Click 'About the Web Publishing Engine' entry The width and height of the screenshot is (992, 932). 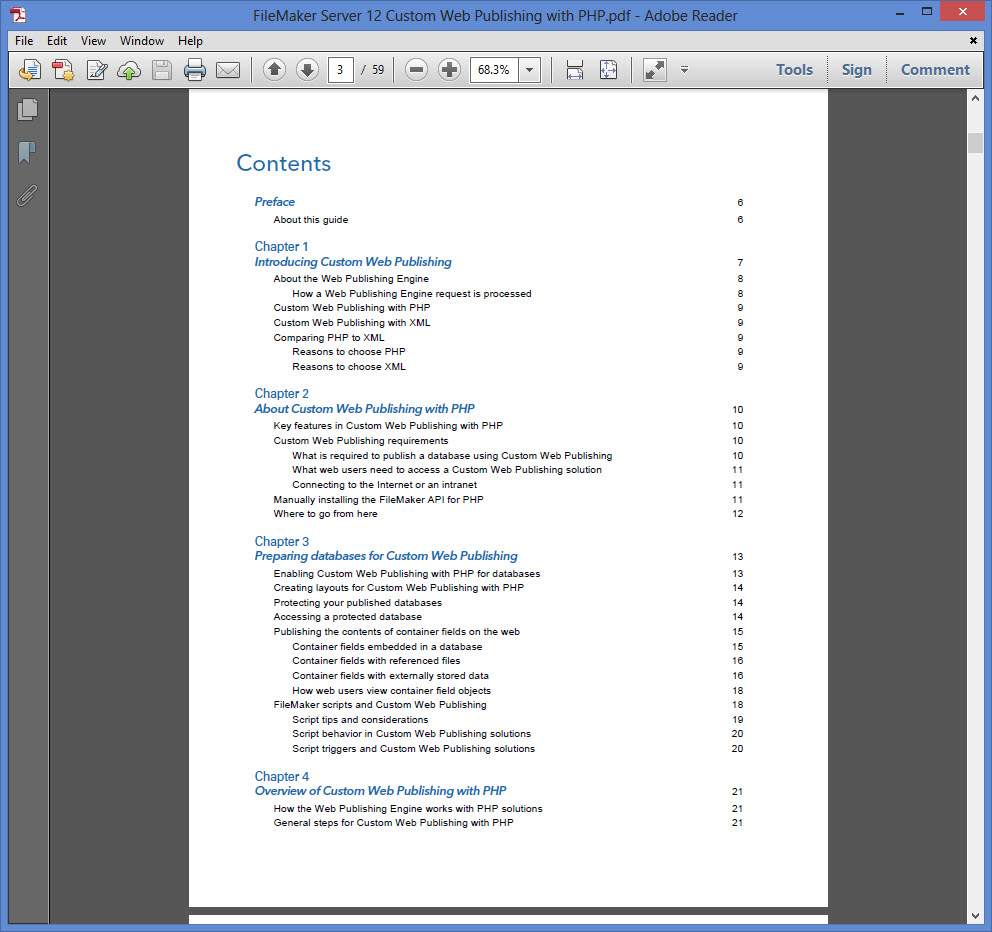click(351, 278)
